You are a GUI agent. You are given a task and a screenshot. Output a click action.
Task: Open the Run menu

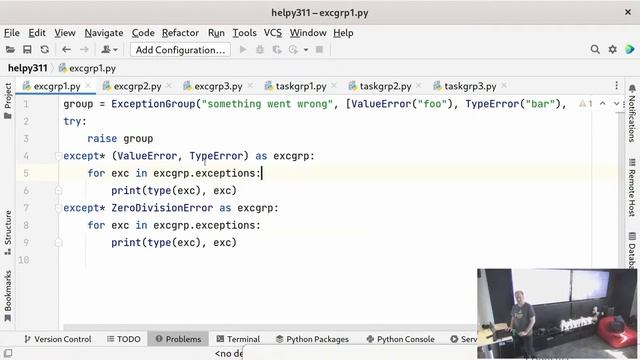[x=216, y=33]
